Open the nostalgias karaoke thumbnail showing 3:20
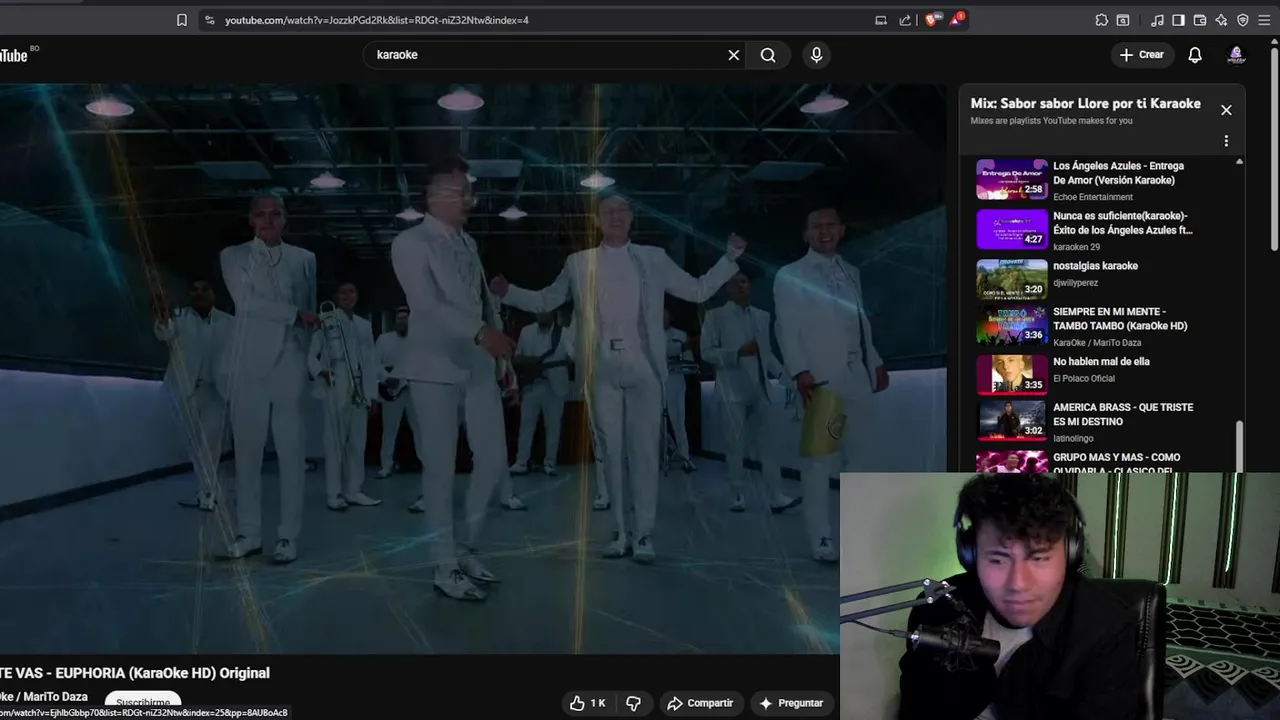 click(1012, 279)
